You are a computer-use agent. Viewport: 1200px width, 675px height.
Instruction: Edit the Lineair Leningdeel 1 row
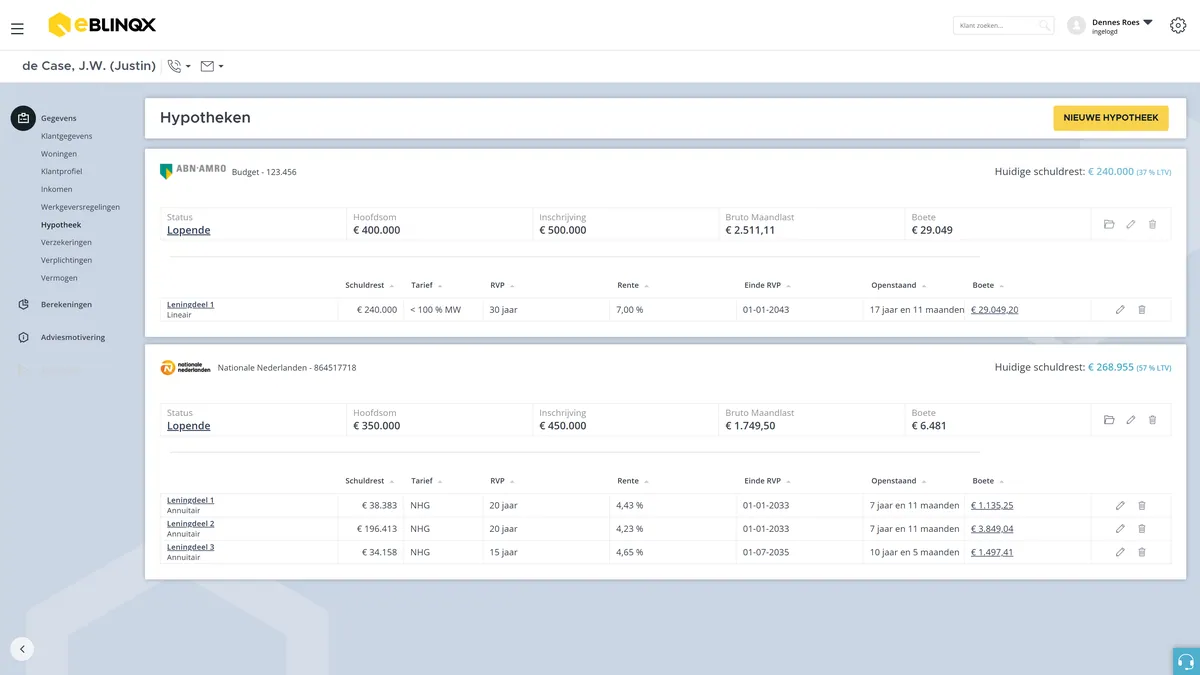(1120, 310)
